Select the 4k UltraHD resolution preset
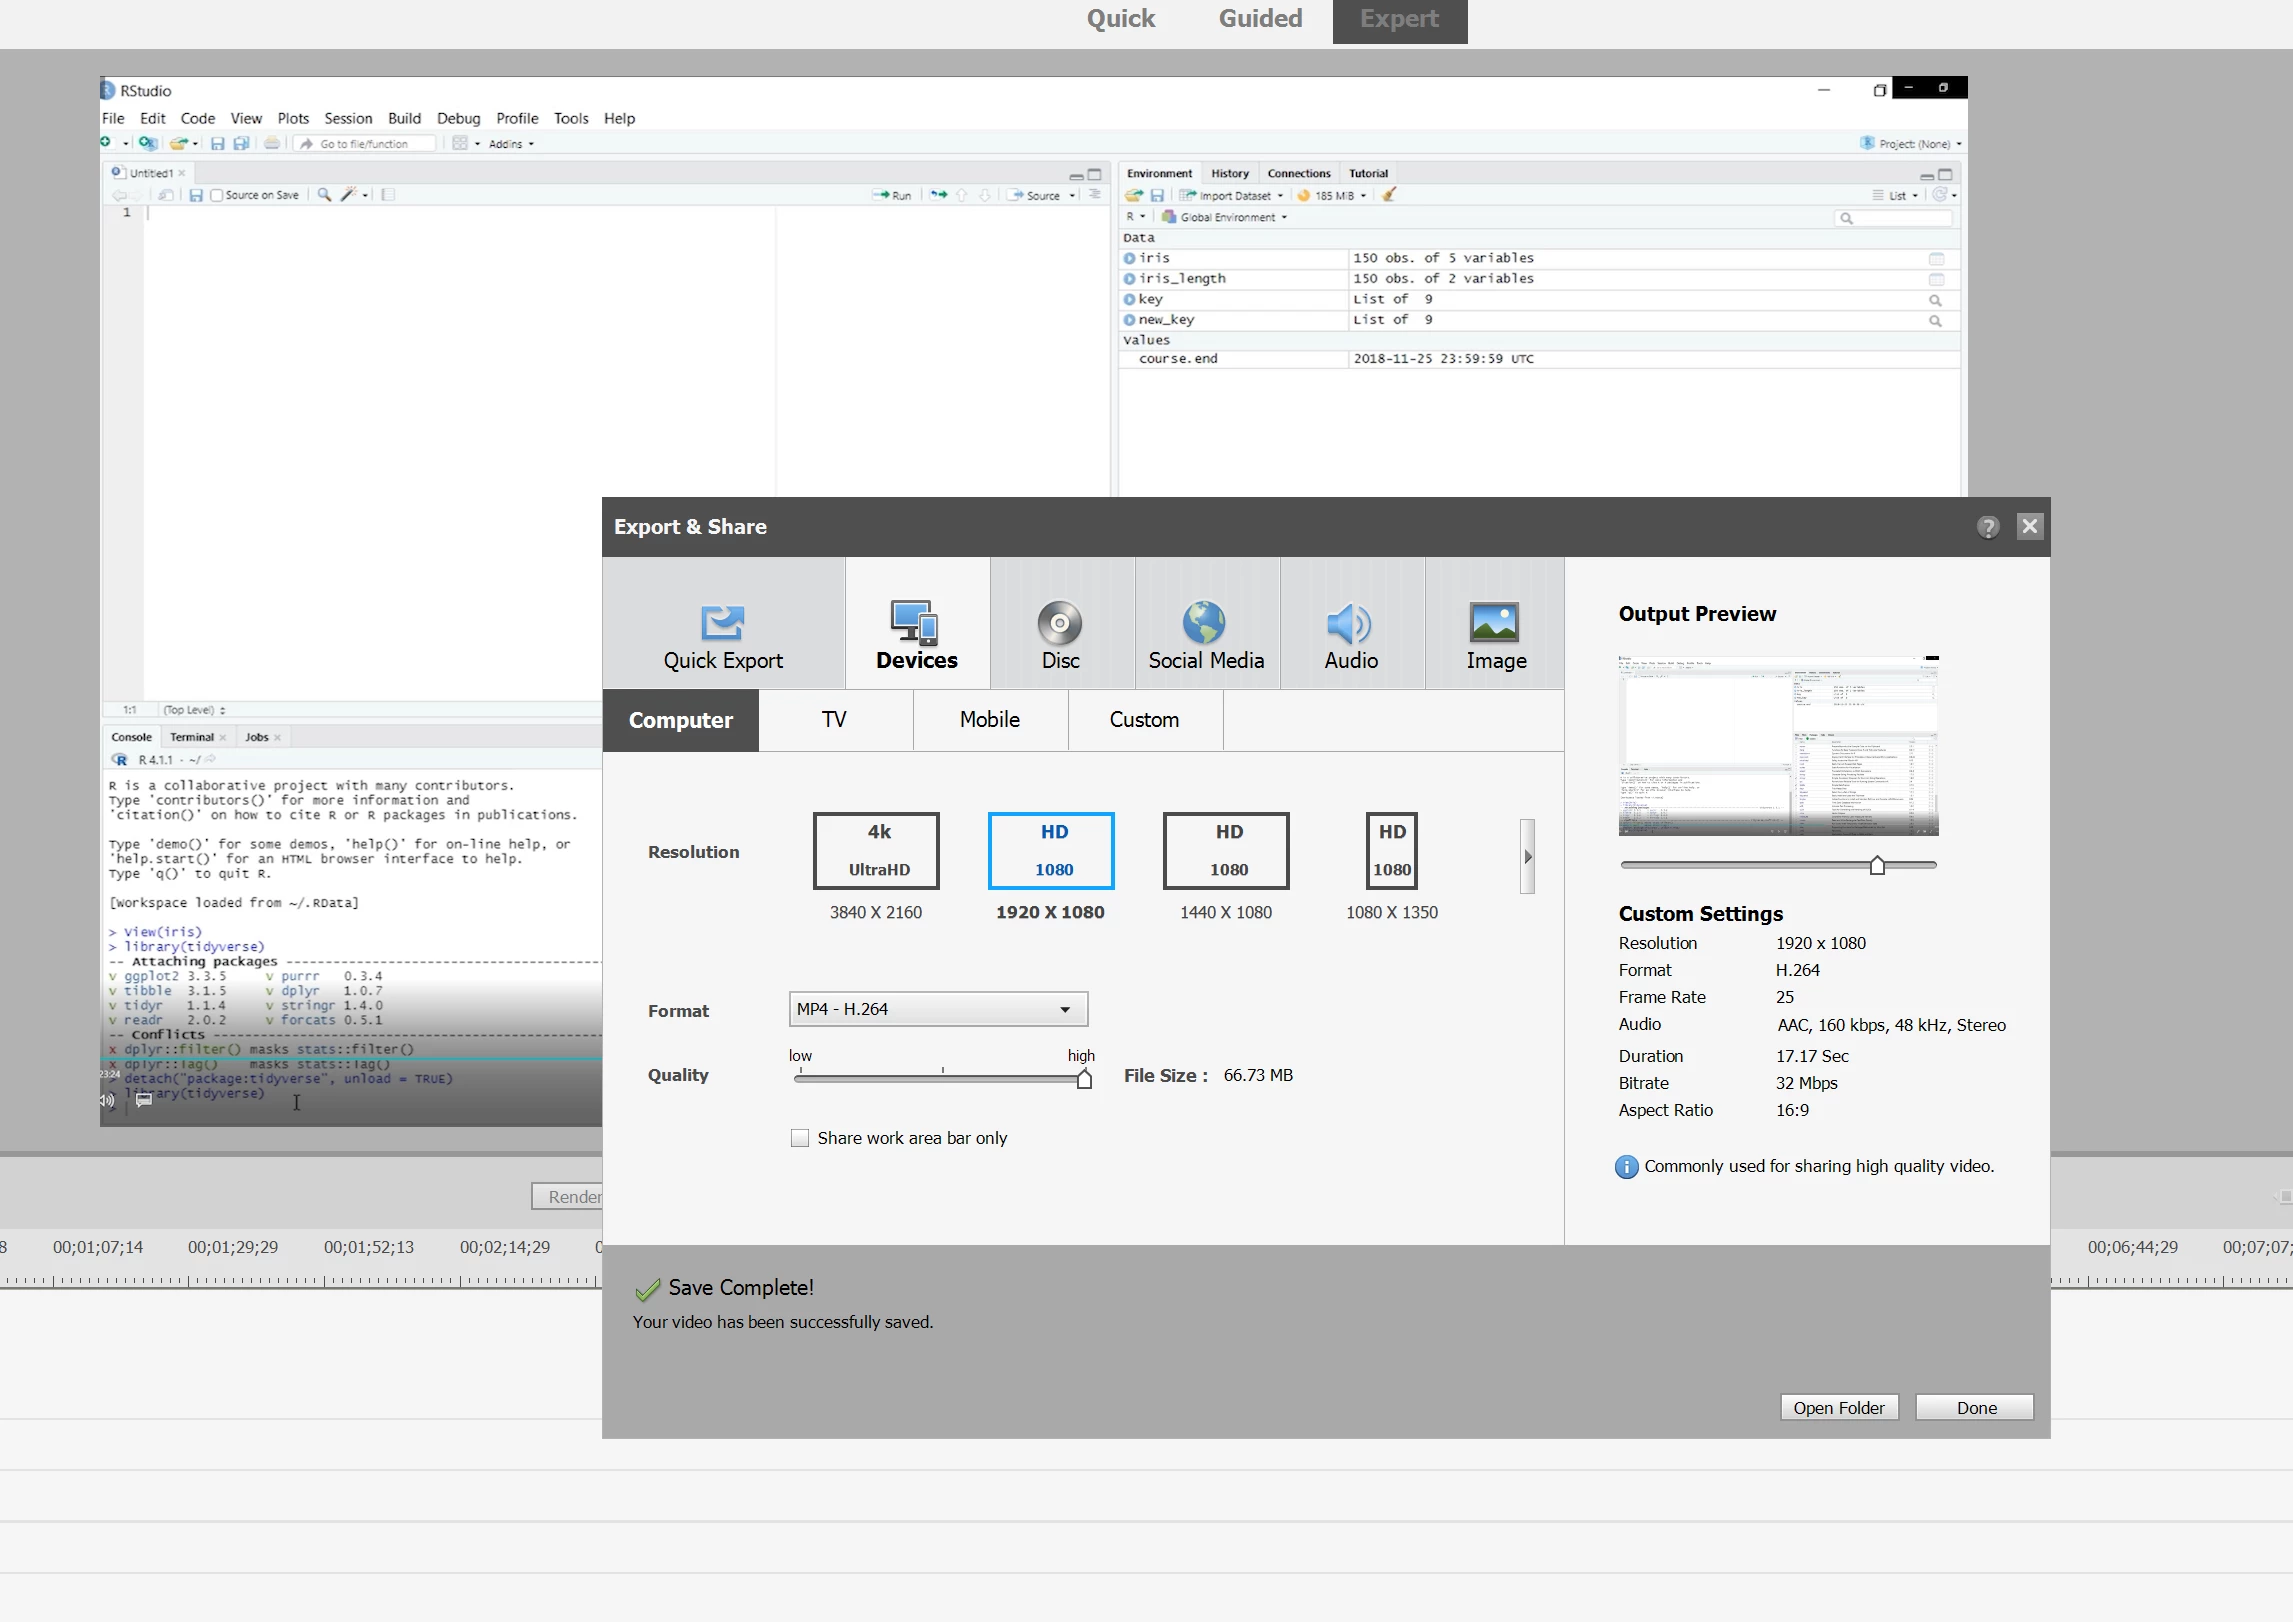This screenshot has height=1622, width=2293. click(876, 851)
